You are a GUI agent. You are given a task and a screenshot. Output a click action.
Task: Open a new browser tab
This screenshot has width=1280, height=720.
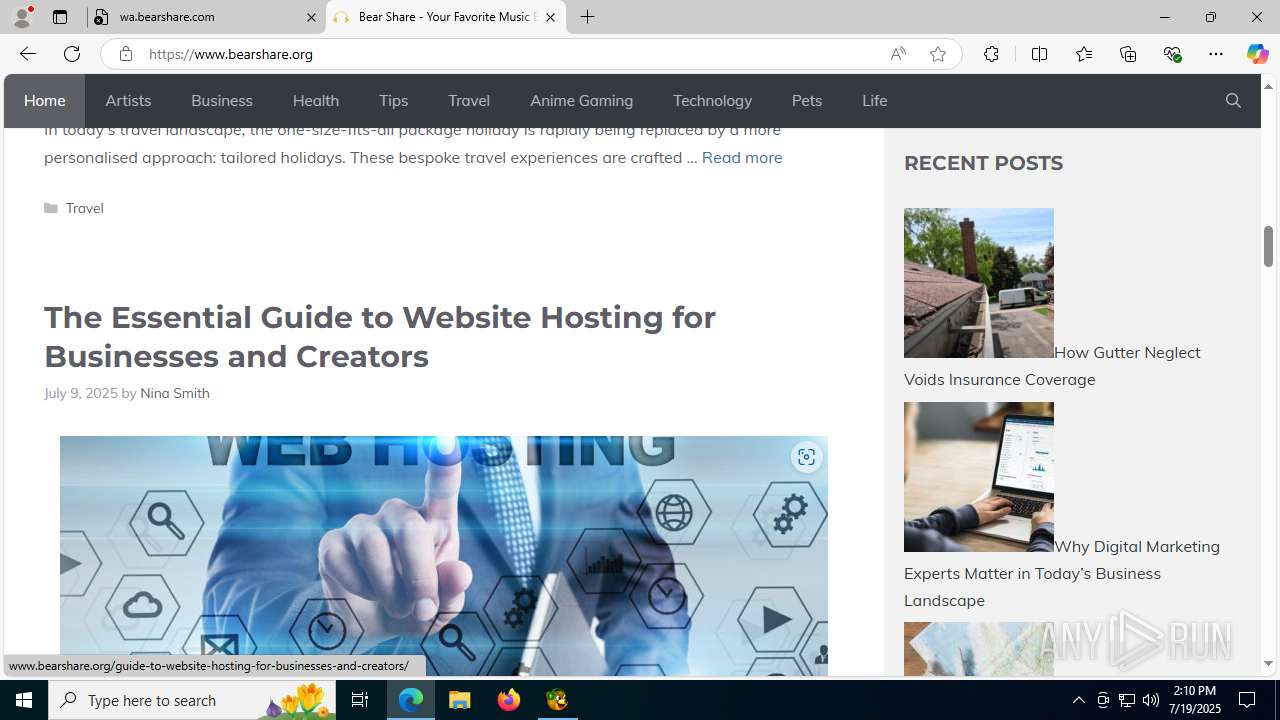pos(588,17)
